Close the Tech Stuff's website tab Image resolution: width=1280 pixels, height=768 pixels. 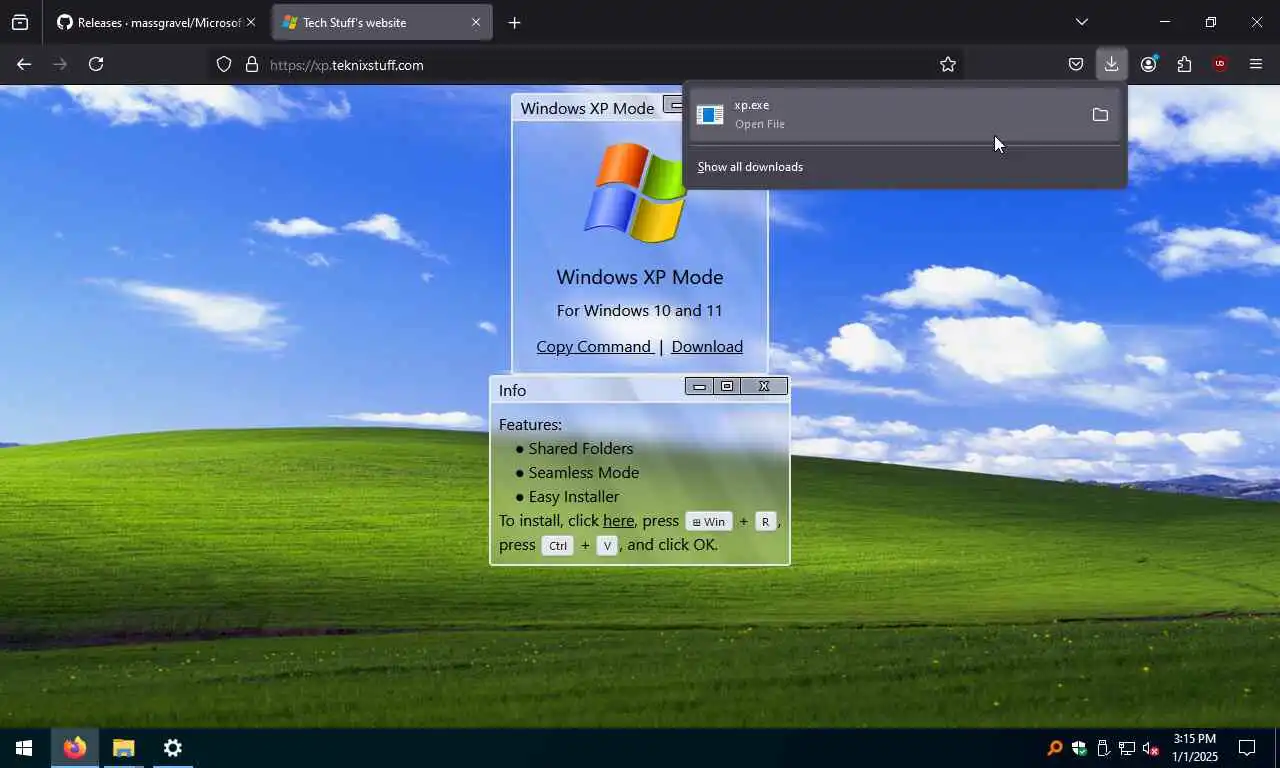[476, 22]
